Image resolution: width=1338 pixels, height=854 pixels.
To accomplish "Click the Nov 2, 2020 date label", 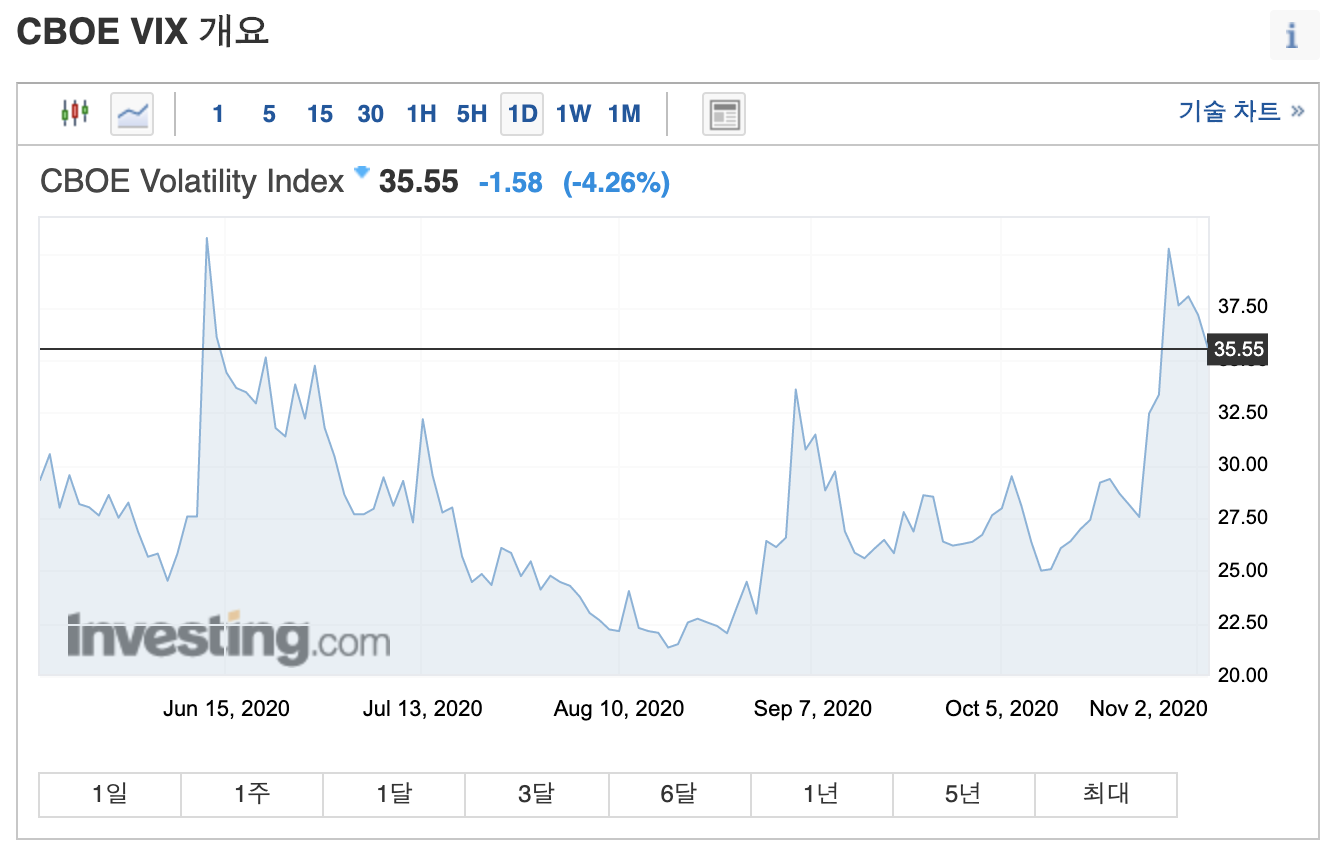I will [x=1149, y=709].
